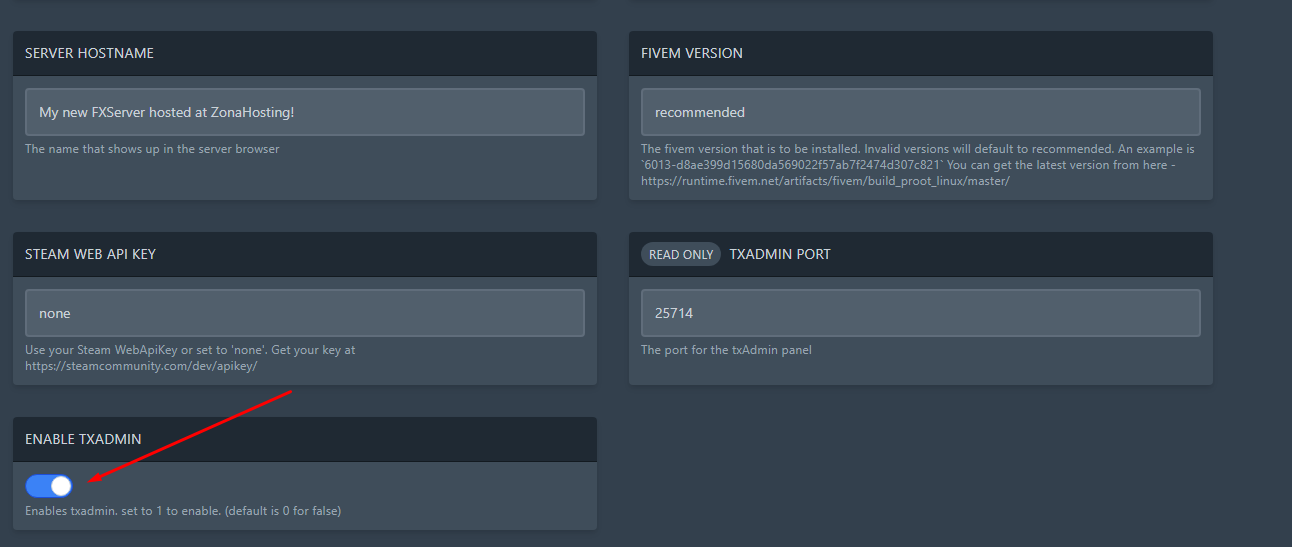This screenshot has height=547, width=1292.
Task: Click the txAdmin Port field showing 25714
Action: click(x=920, y=313)
